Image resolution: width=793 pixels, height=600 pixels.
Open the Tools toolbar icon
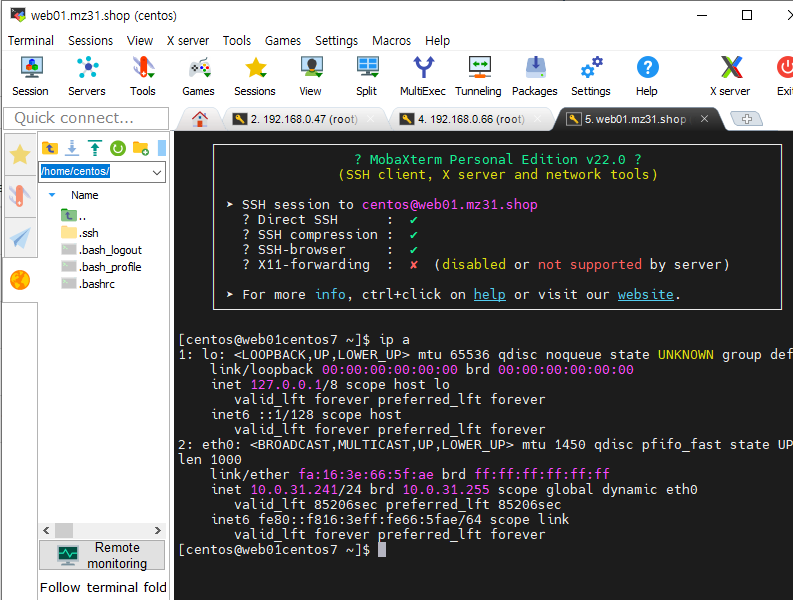(143, 76)
